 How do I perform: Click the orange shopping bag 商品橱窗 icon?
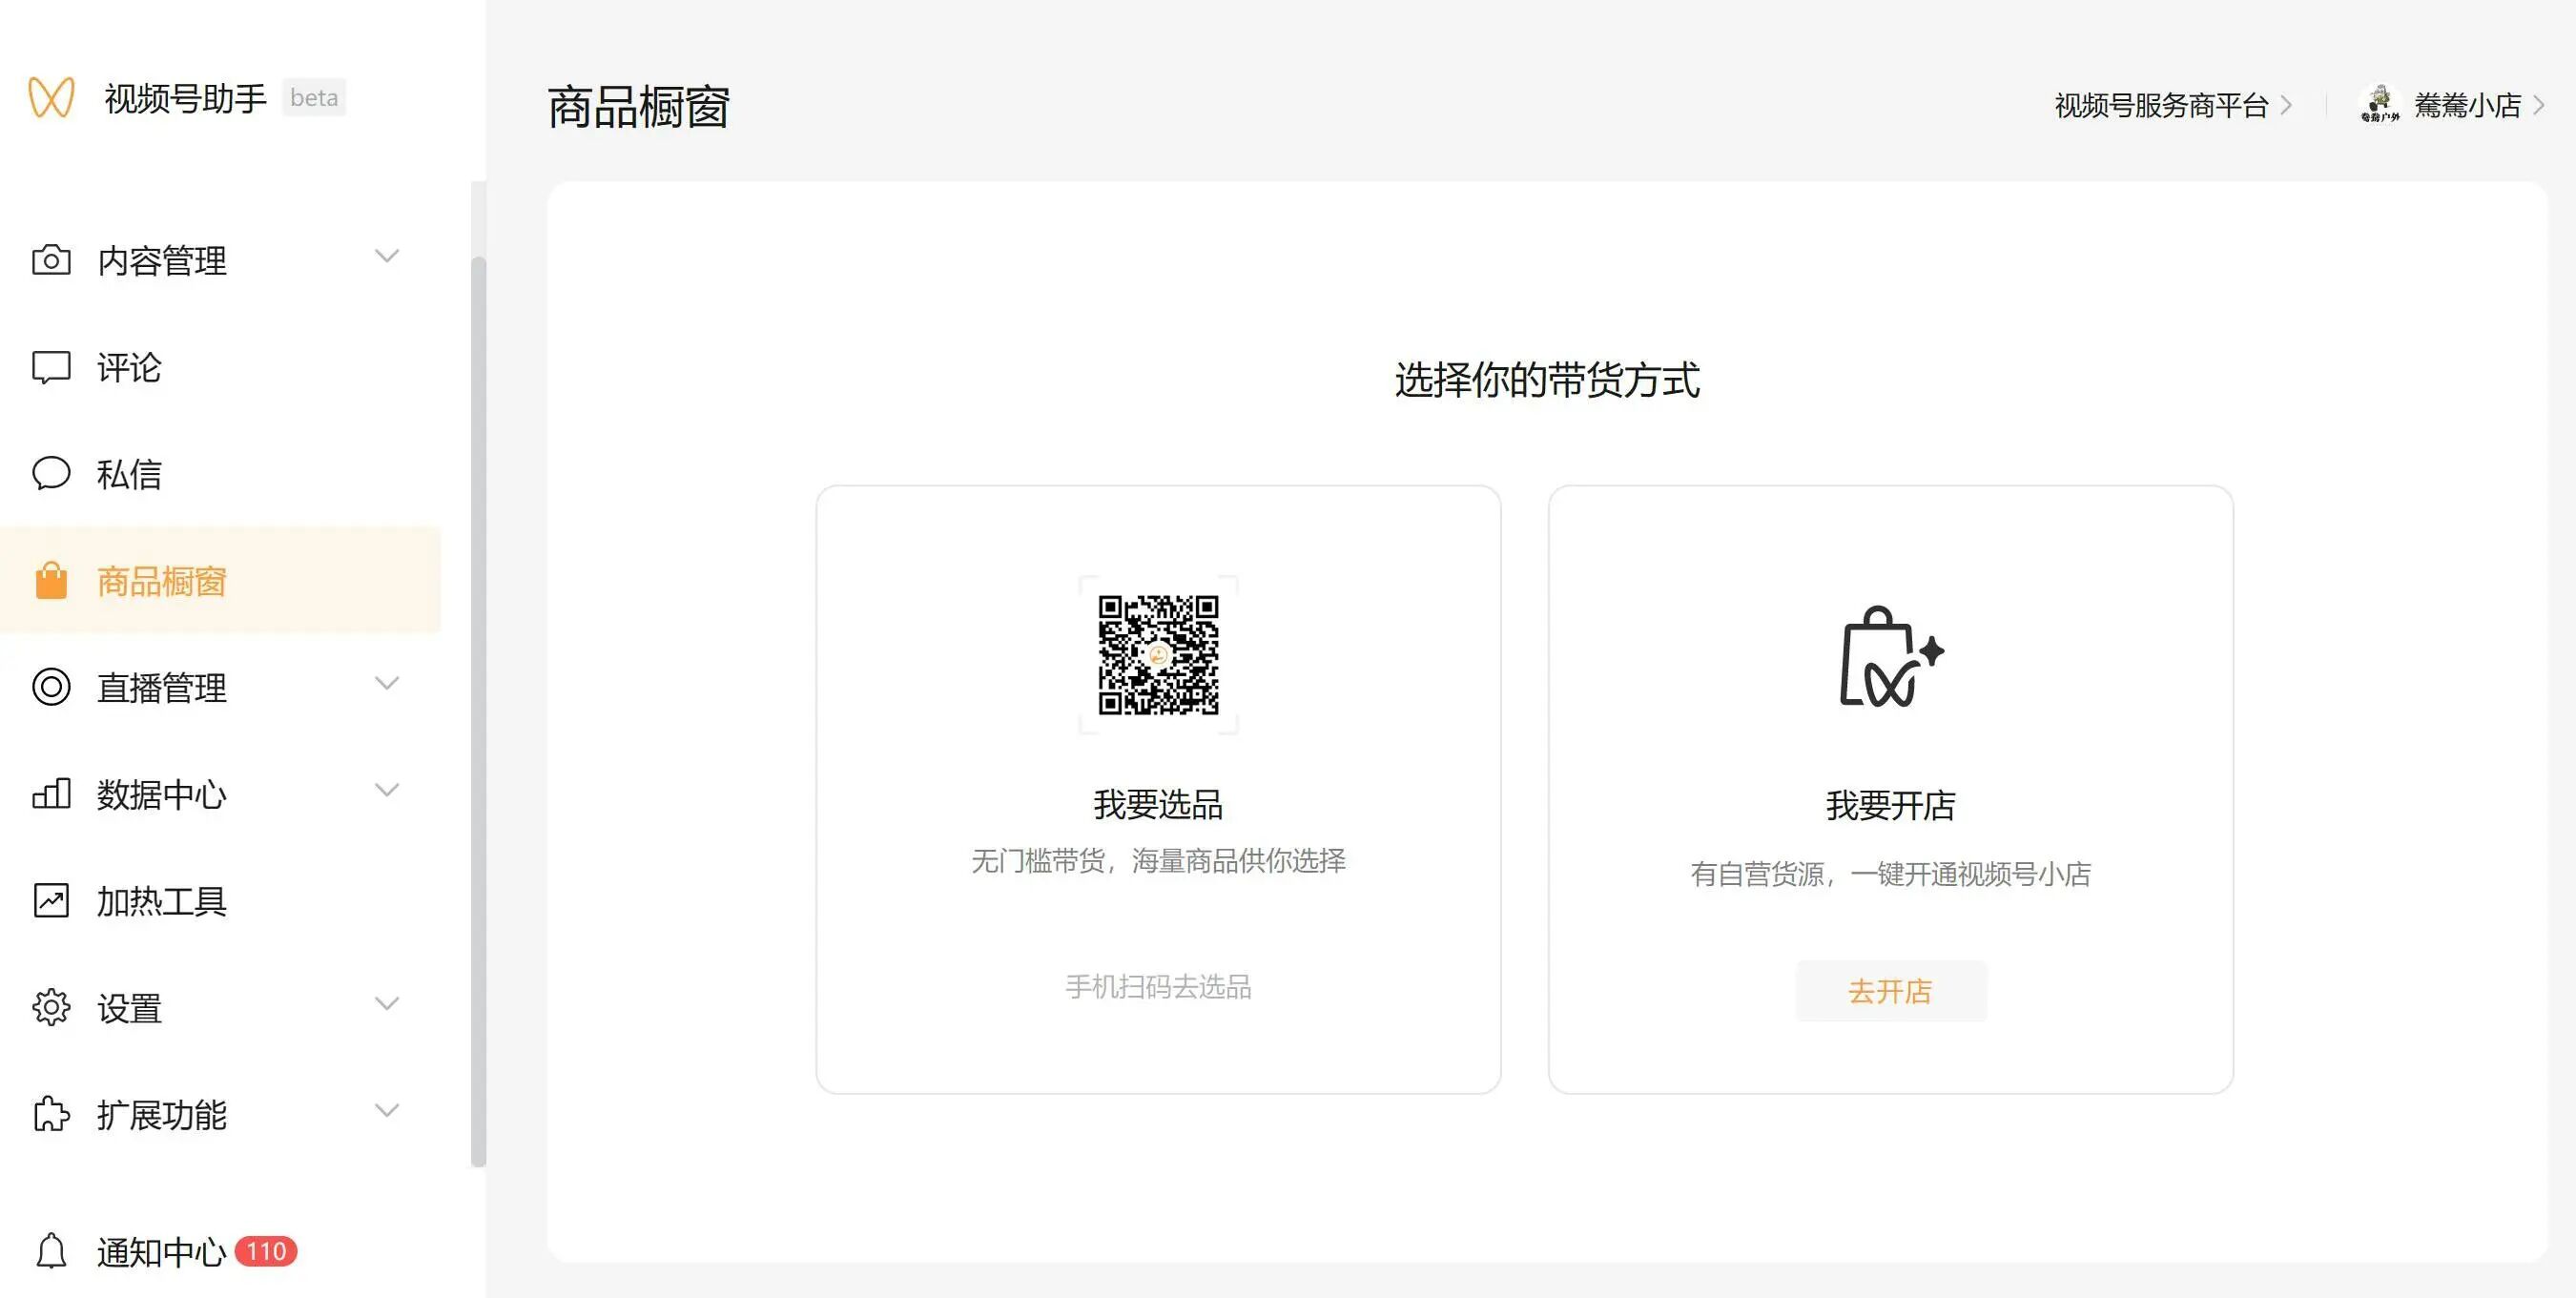click(51, 581)
